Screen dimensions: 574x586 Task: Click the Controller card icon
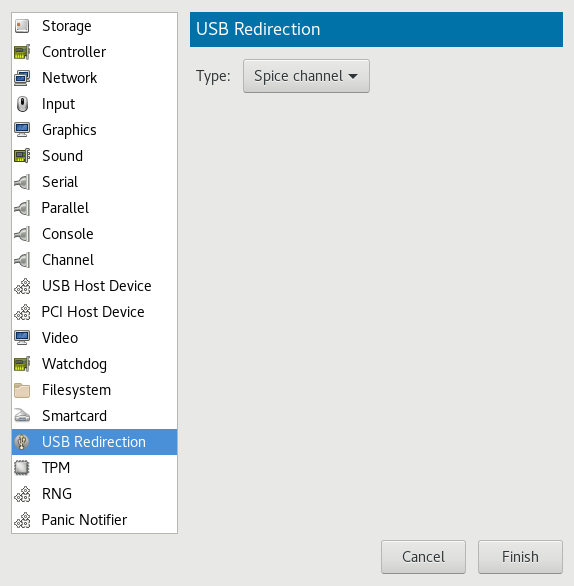click(x=22, y=52)
